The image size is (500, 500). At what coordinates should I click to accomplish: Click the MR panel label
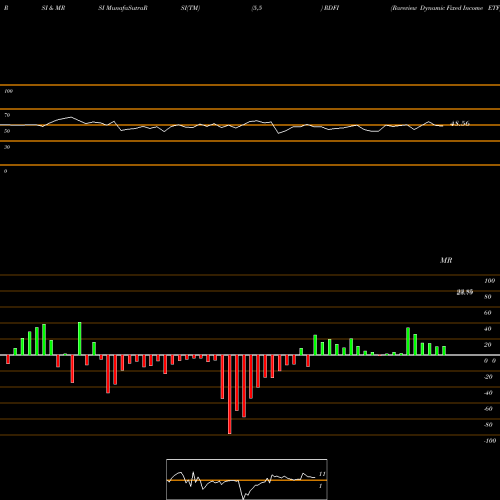pyautogui.click(x=446, y=260)
